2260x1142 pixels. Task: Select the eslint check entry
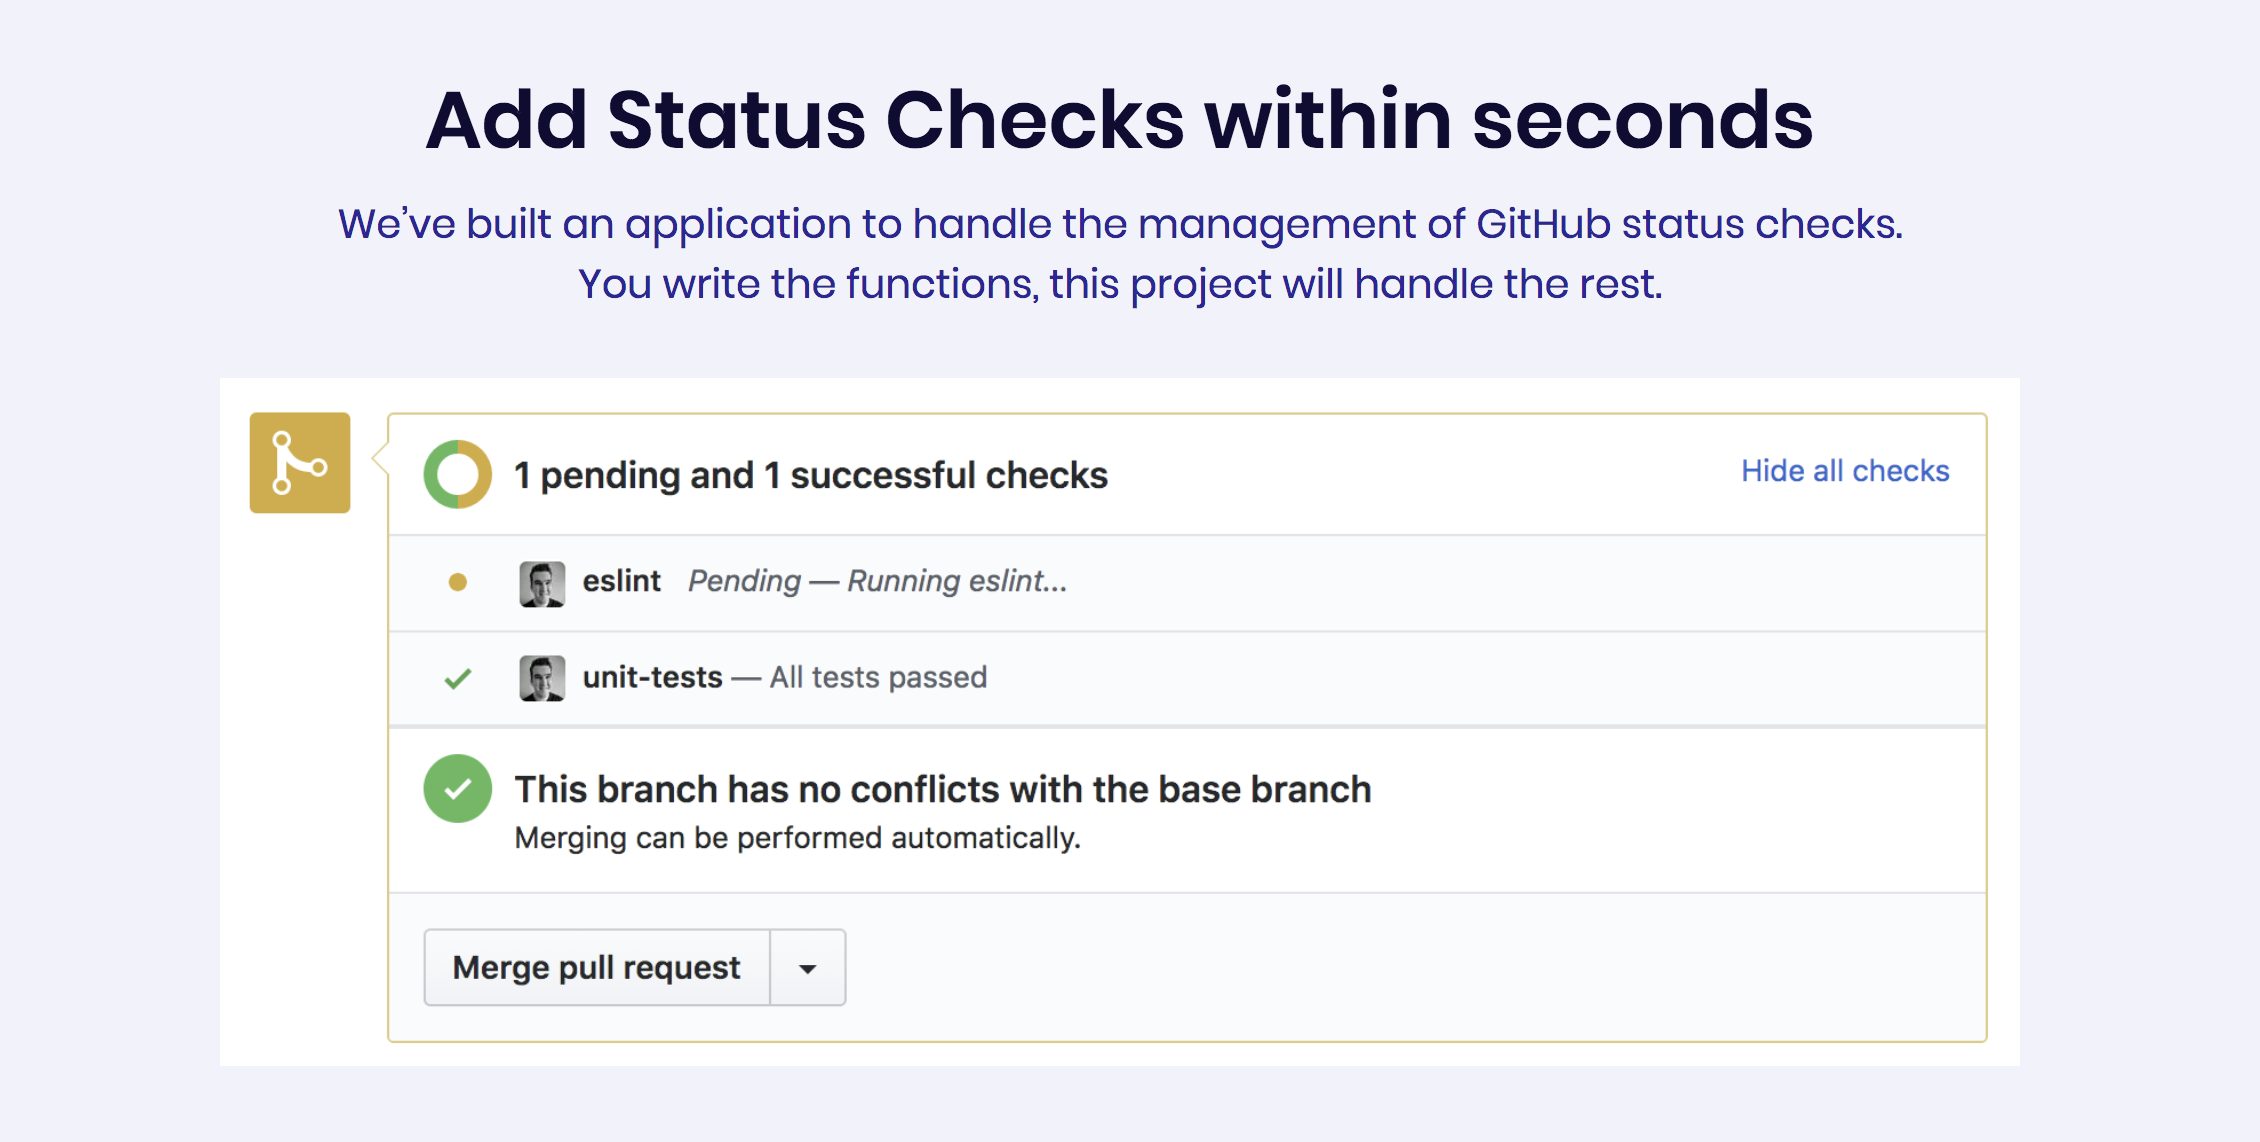pyautogui.click(x=622, y=581)
